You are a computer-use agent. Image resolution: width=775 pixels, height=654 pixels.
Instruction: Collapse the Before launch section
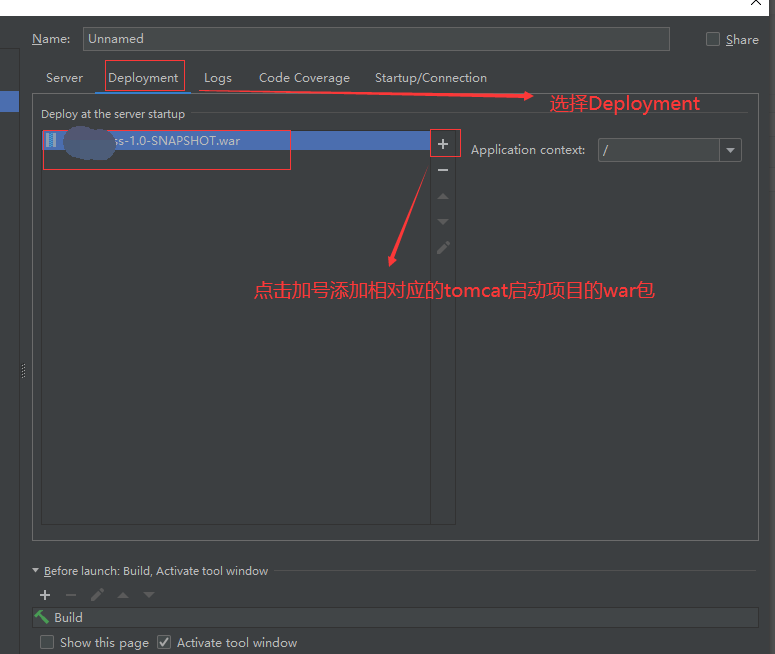click(x=36, y=570)
